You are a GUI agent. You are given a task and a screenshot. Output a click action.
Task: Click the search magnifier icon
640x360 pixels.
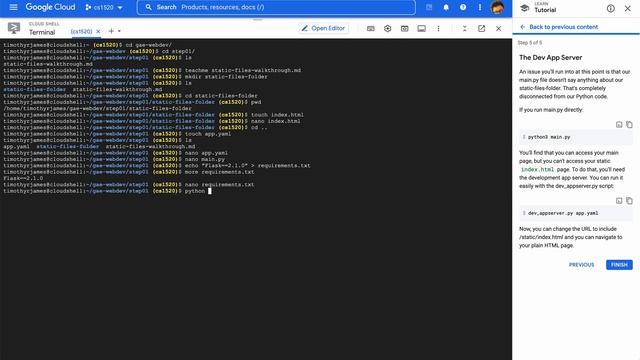pyautogui.click(x=149, y=7)
